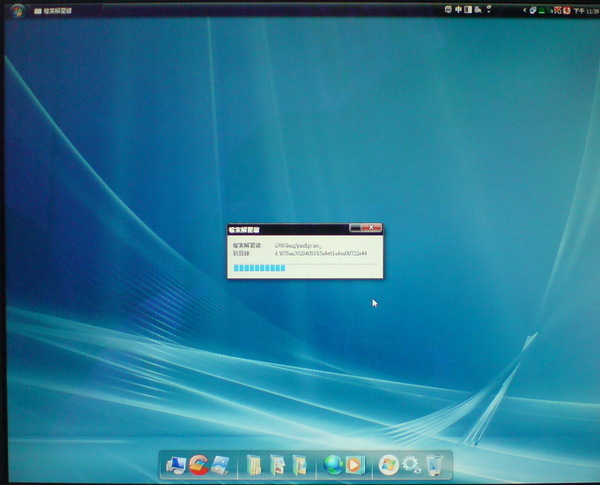Click the destination folder path text
This screenshot has height=485, width=600.
[321, 253]
